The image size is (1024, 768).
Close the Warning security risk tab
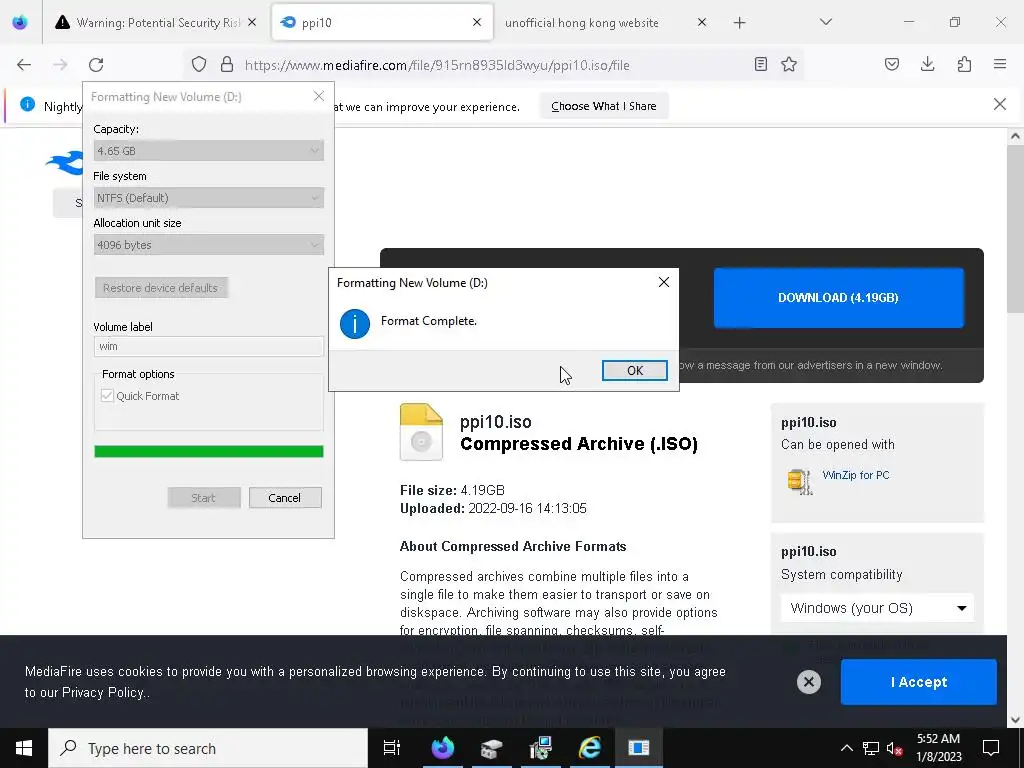[x=252, y=22]
